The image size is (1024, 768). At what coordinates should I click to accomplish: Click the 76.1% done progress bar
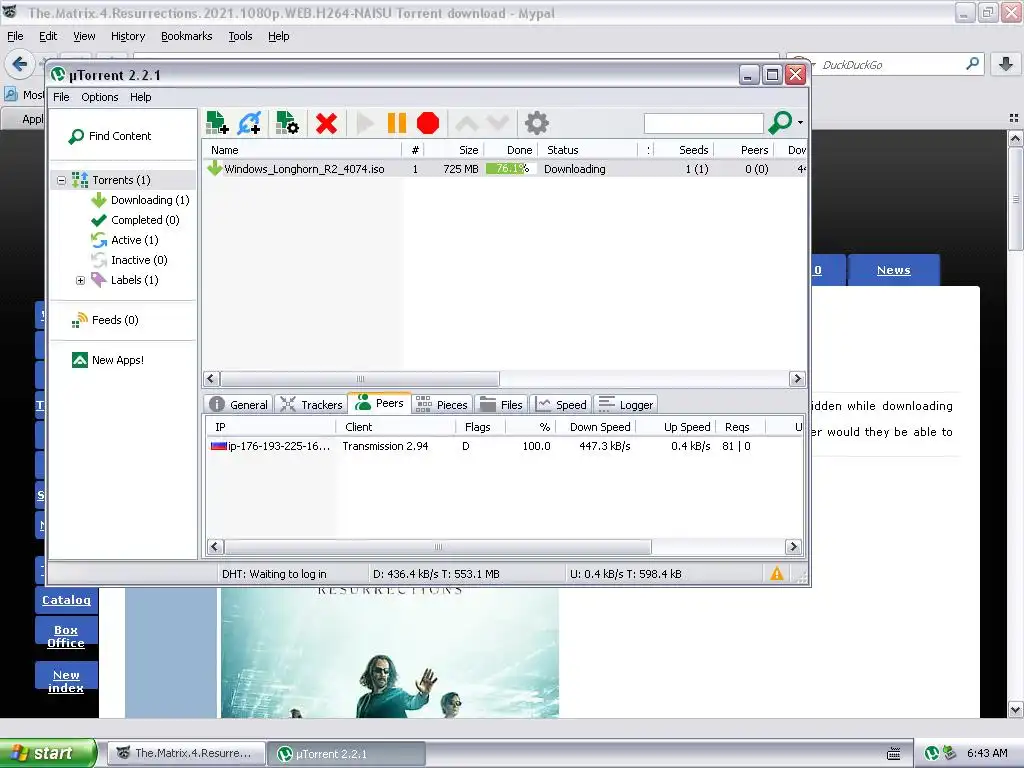[x=511, y=168]
